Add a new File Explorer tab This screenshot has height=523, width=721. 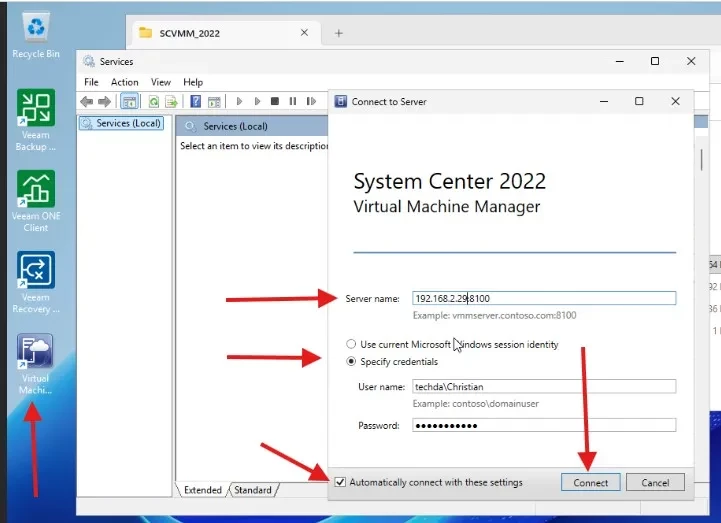click(x=339, y=33)
